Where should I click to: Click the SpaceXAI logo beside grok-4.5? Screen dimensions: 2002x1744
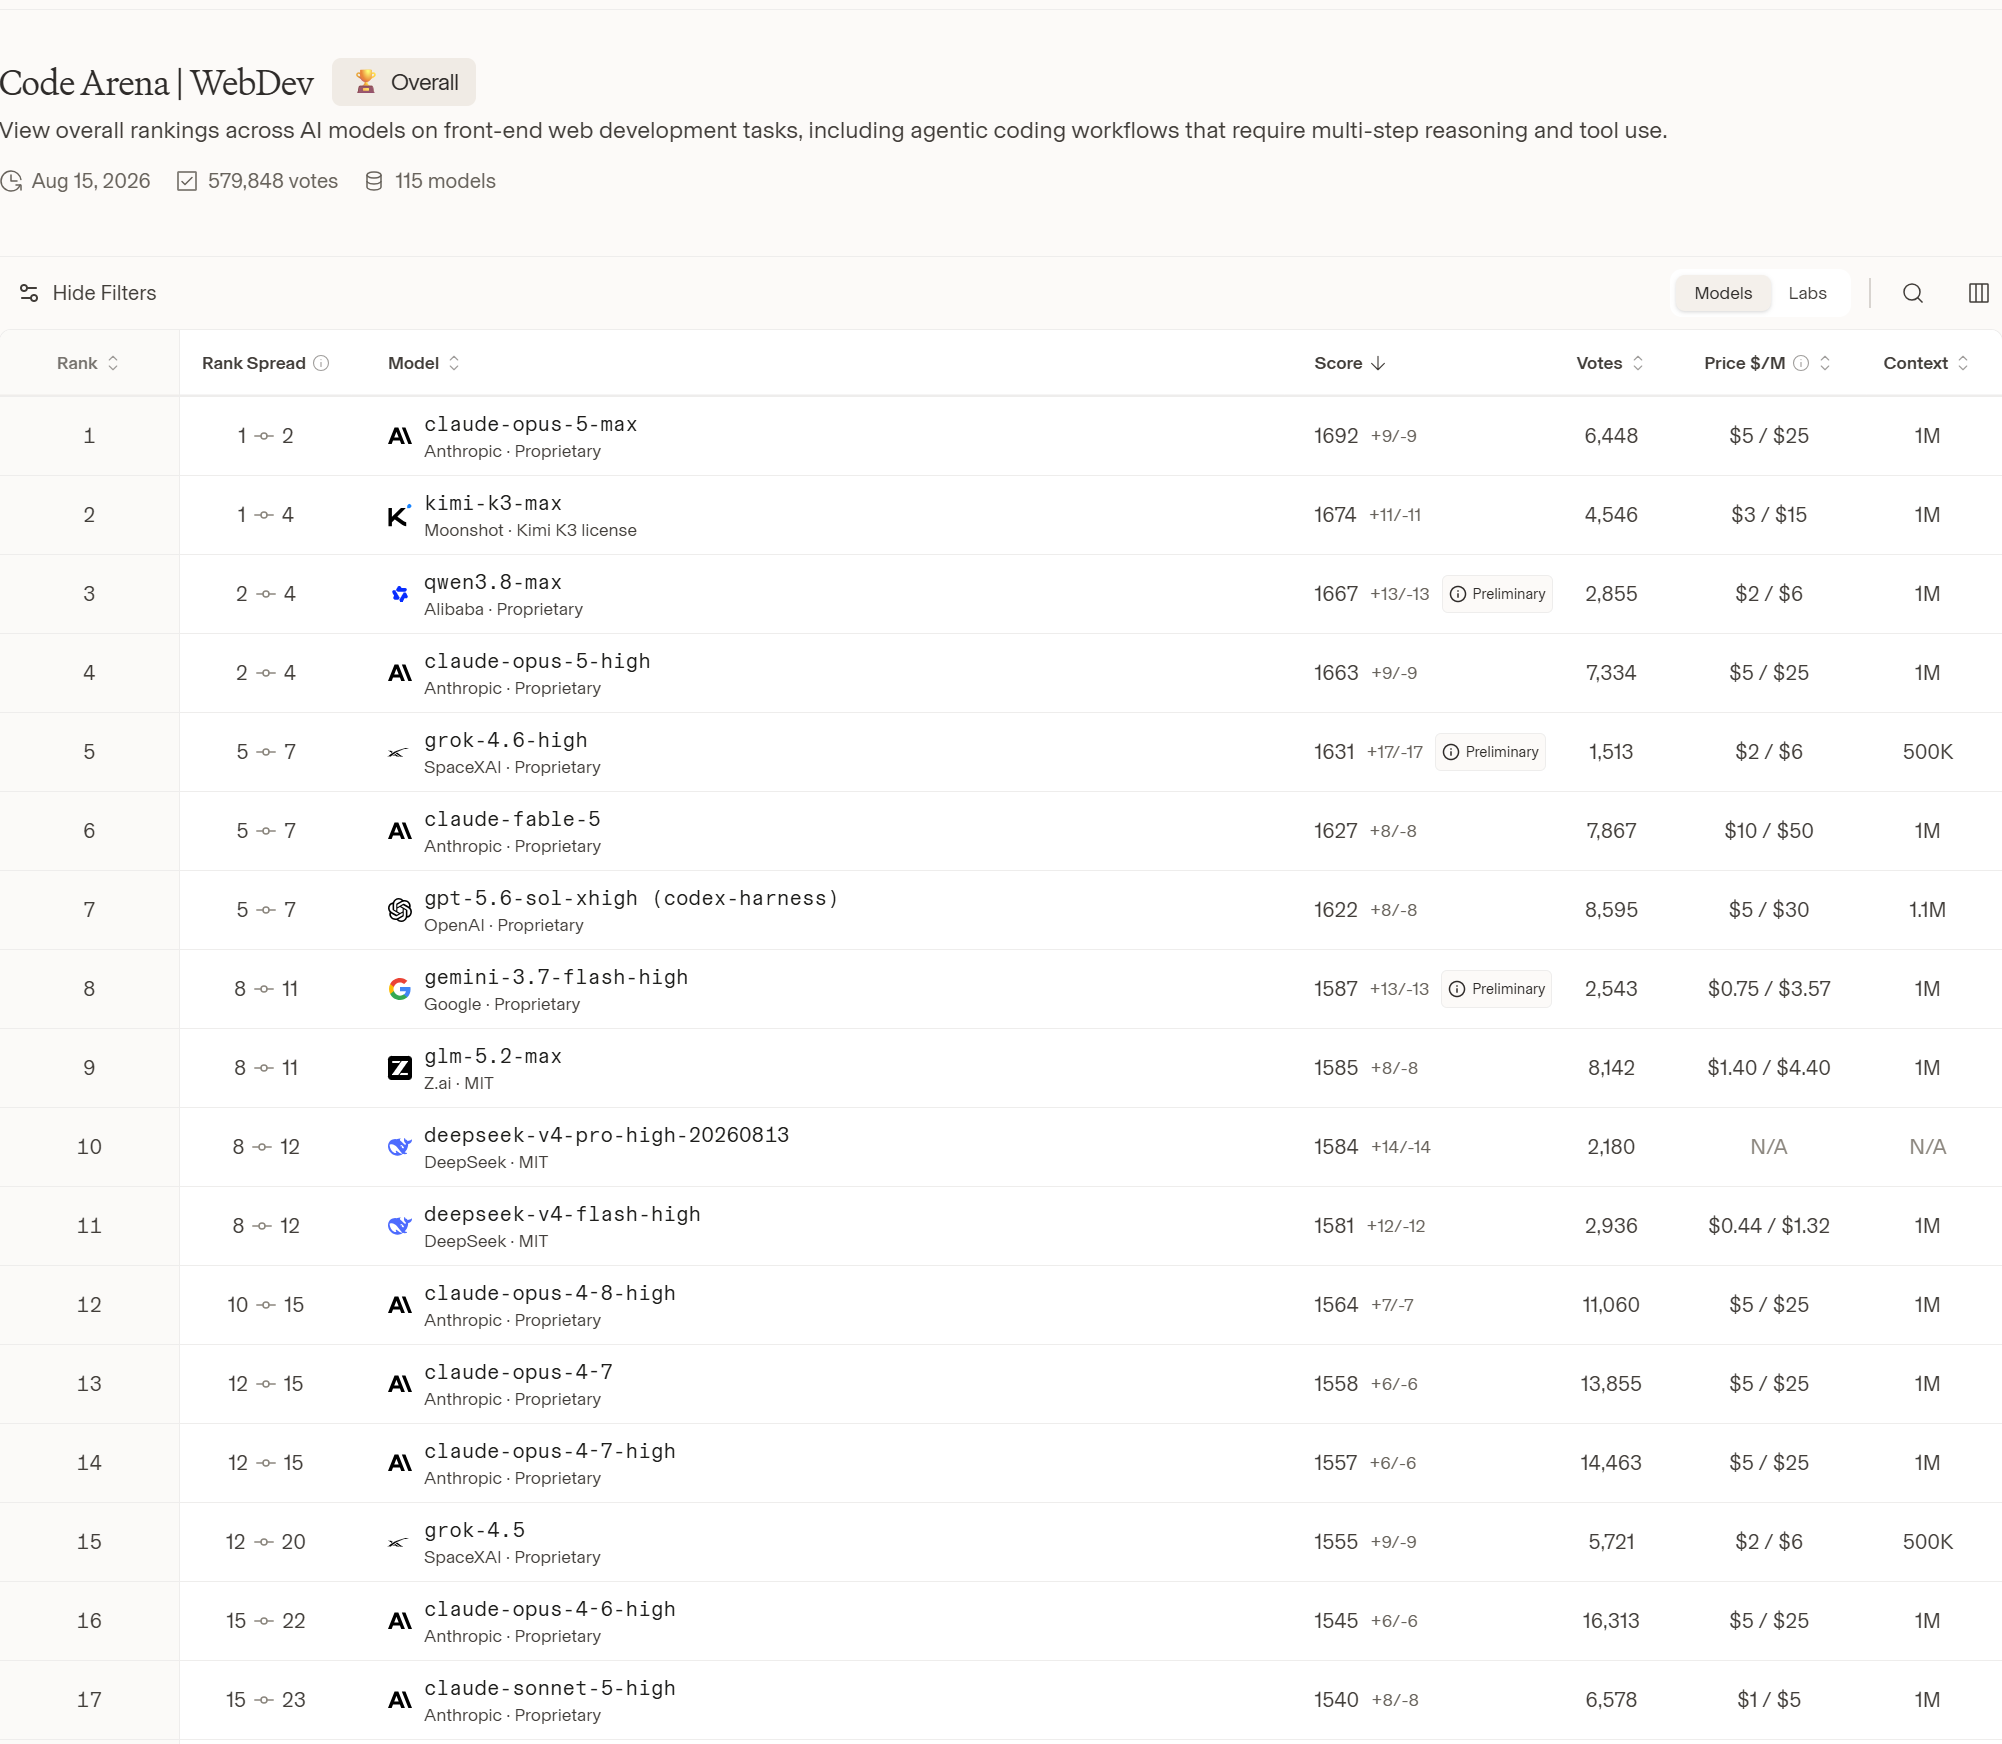[399, 1542]
